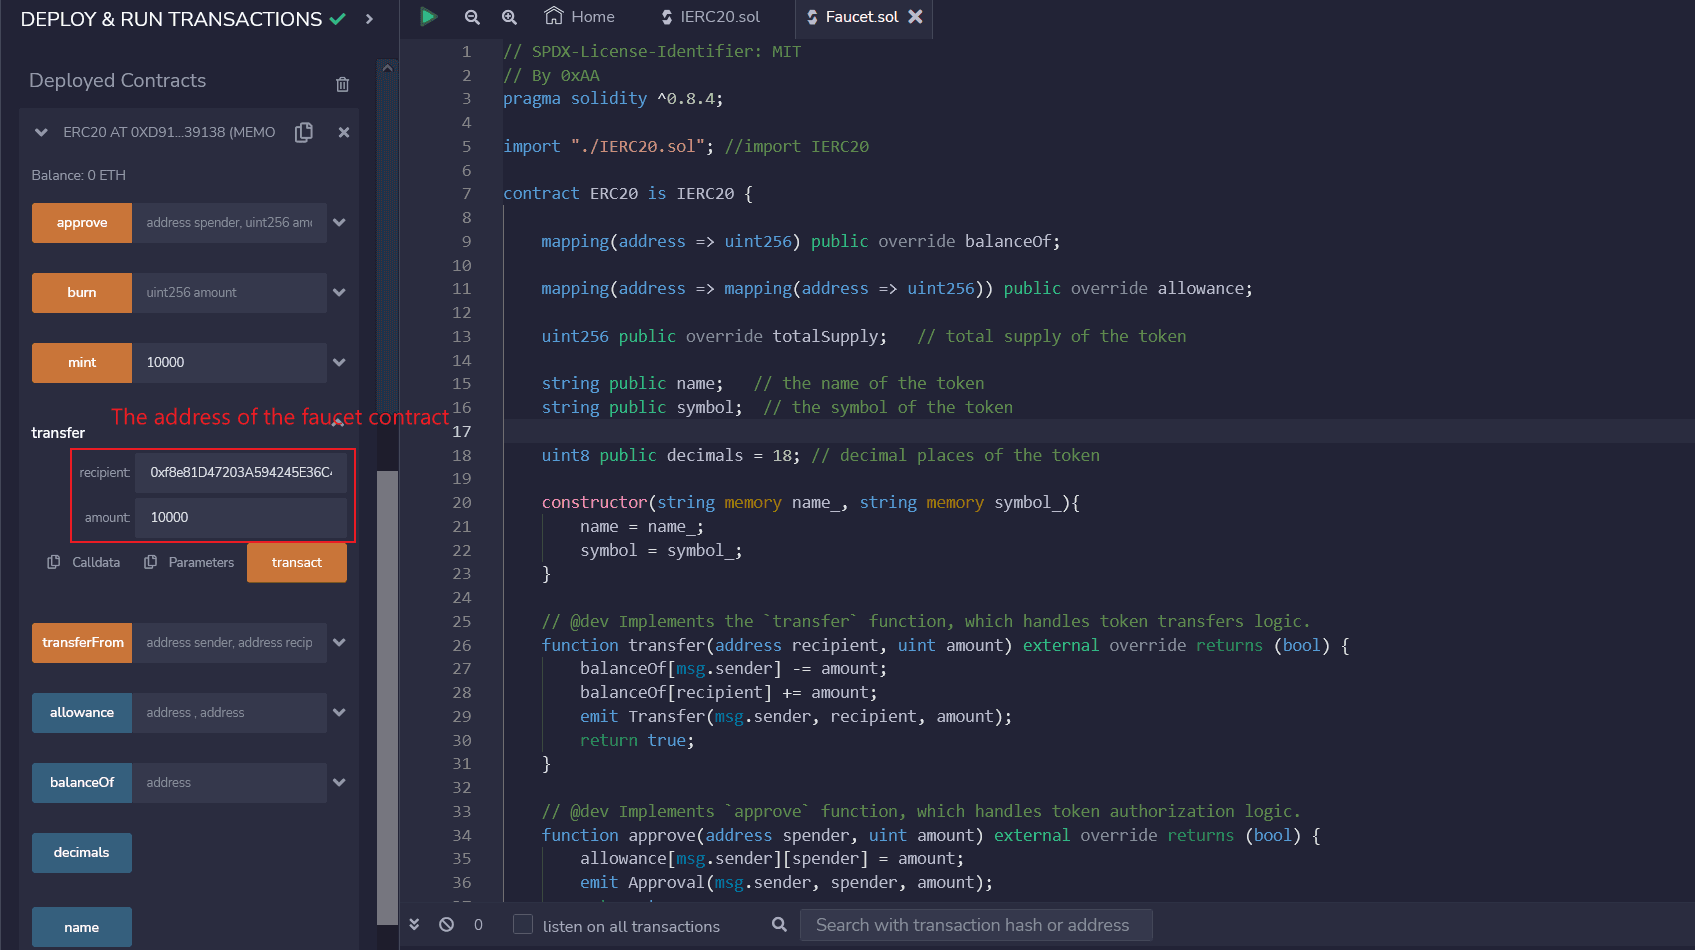Click the transferFrom parameters field
The height and width of the screenshot is (950, 1695).
click(x=229, y=643)
